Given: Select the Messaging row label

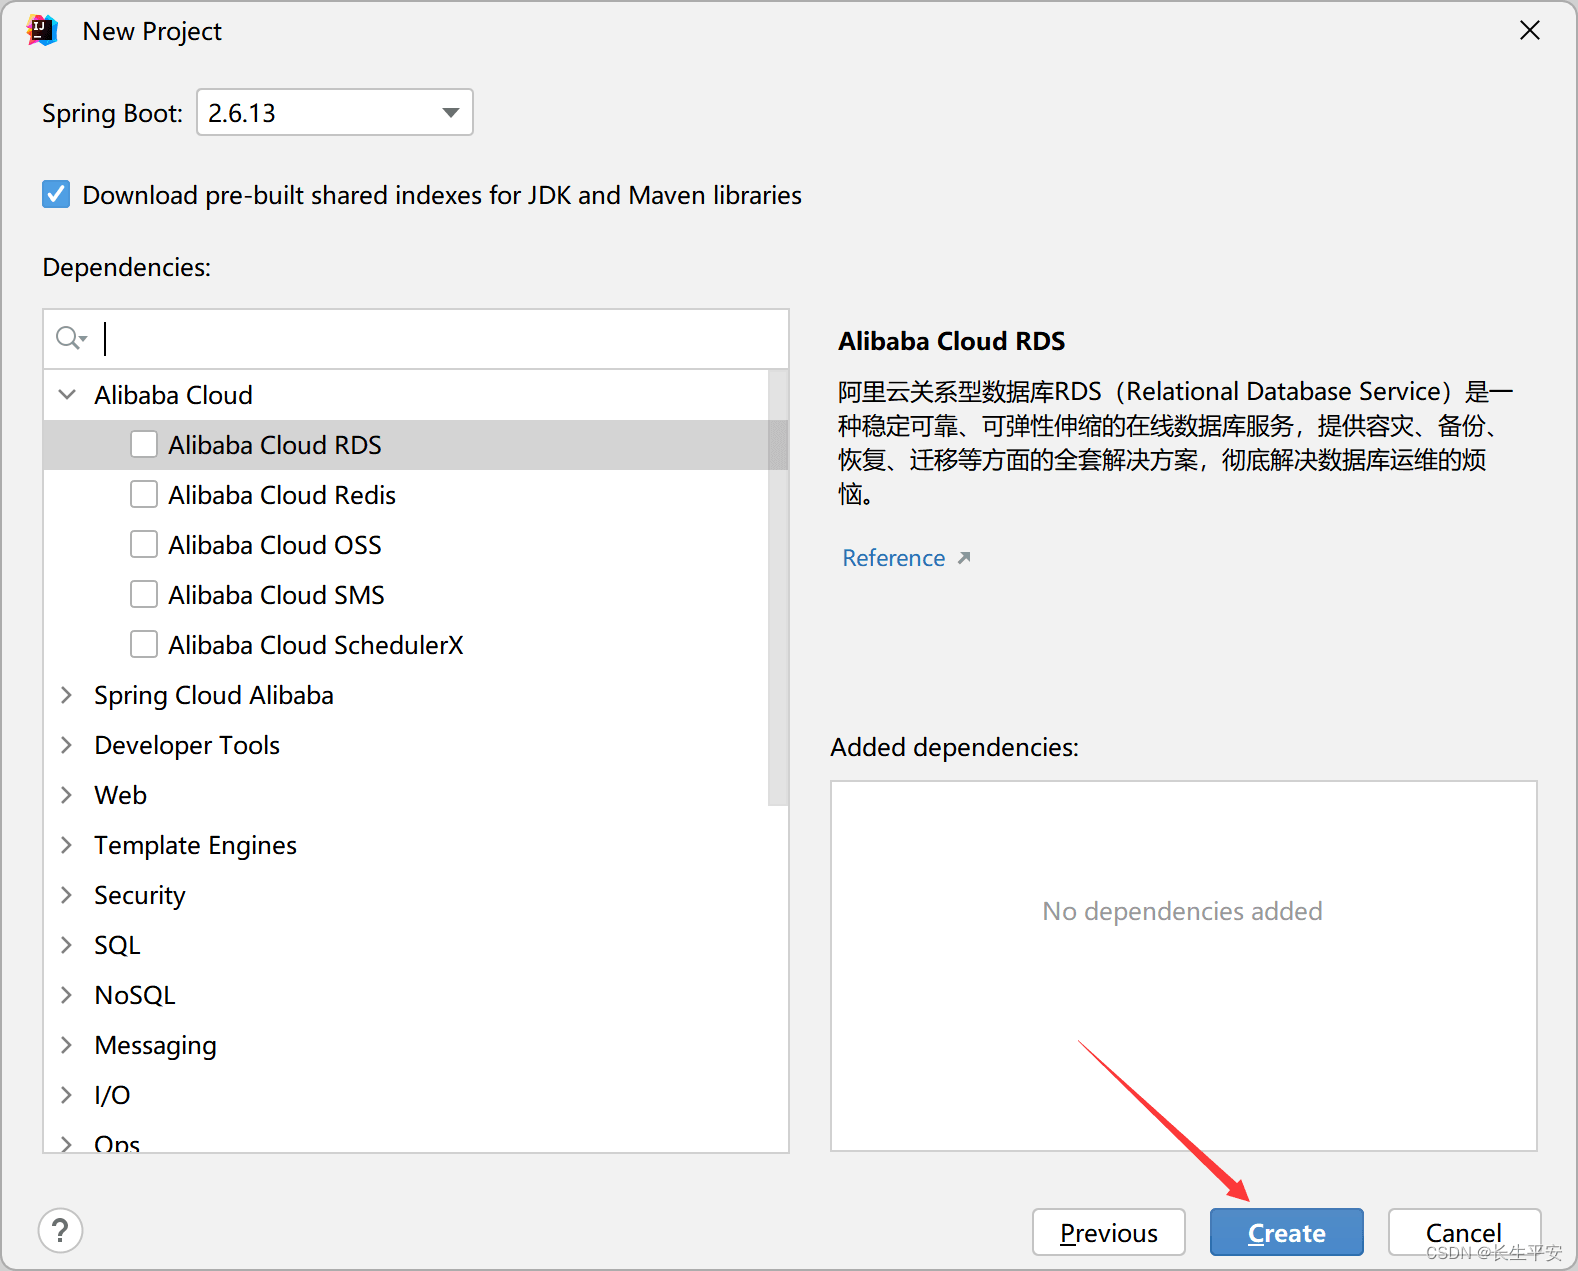Looking at the screenshot, I should coord(155,1045).
